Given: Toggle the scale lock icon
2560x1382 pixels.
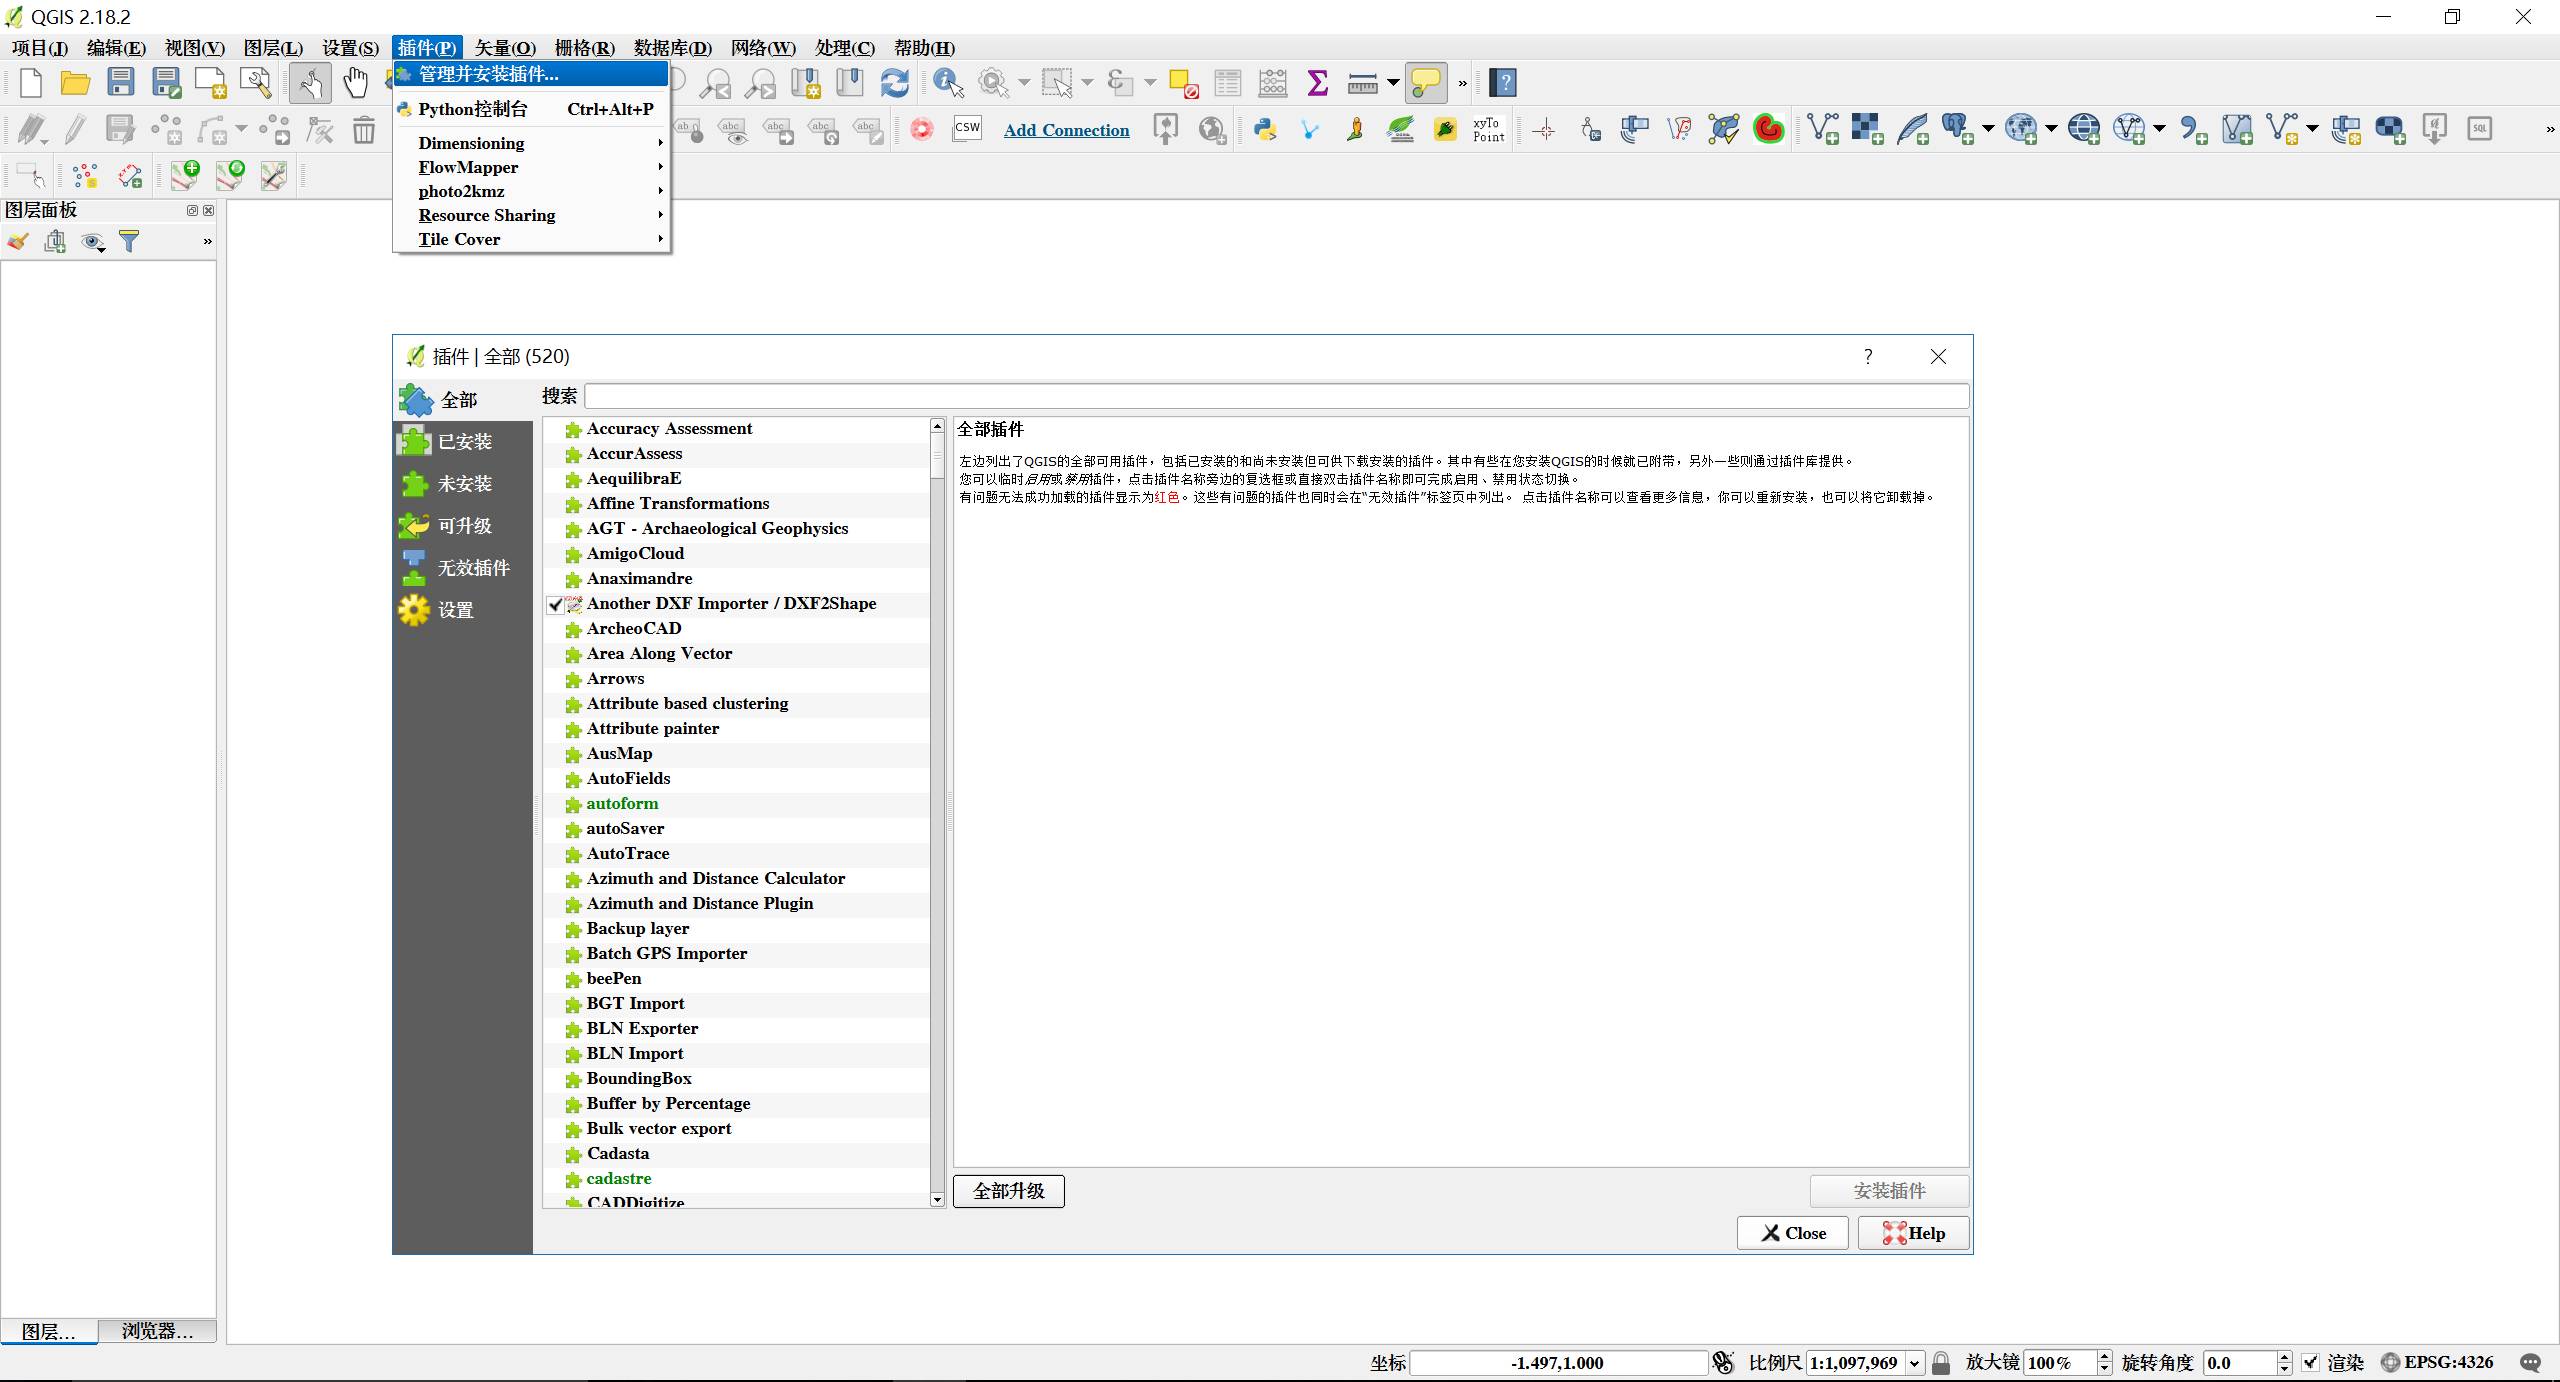Looking at the screenshot, I should [x=1941, y=1362].
